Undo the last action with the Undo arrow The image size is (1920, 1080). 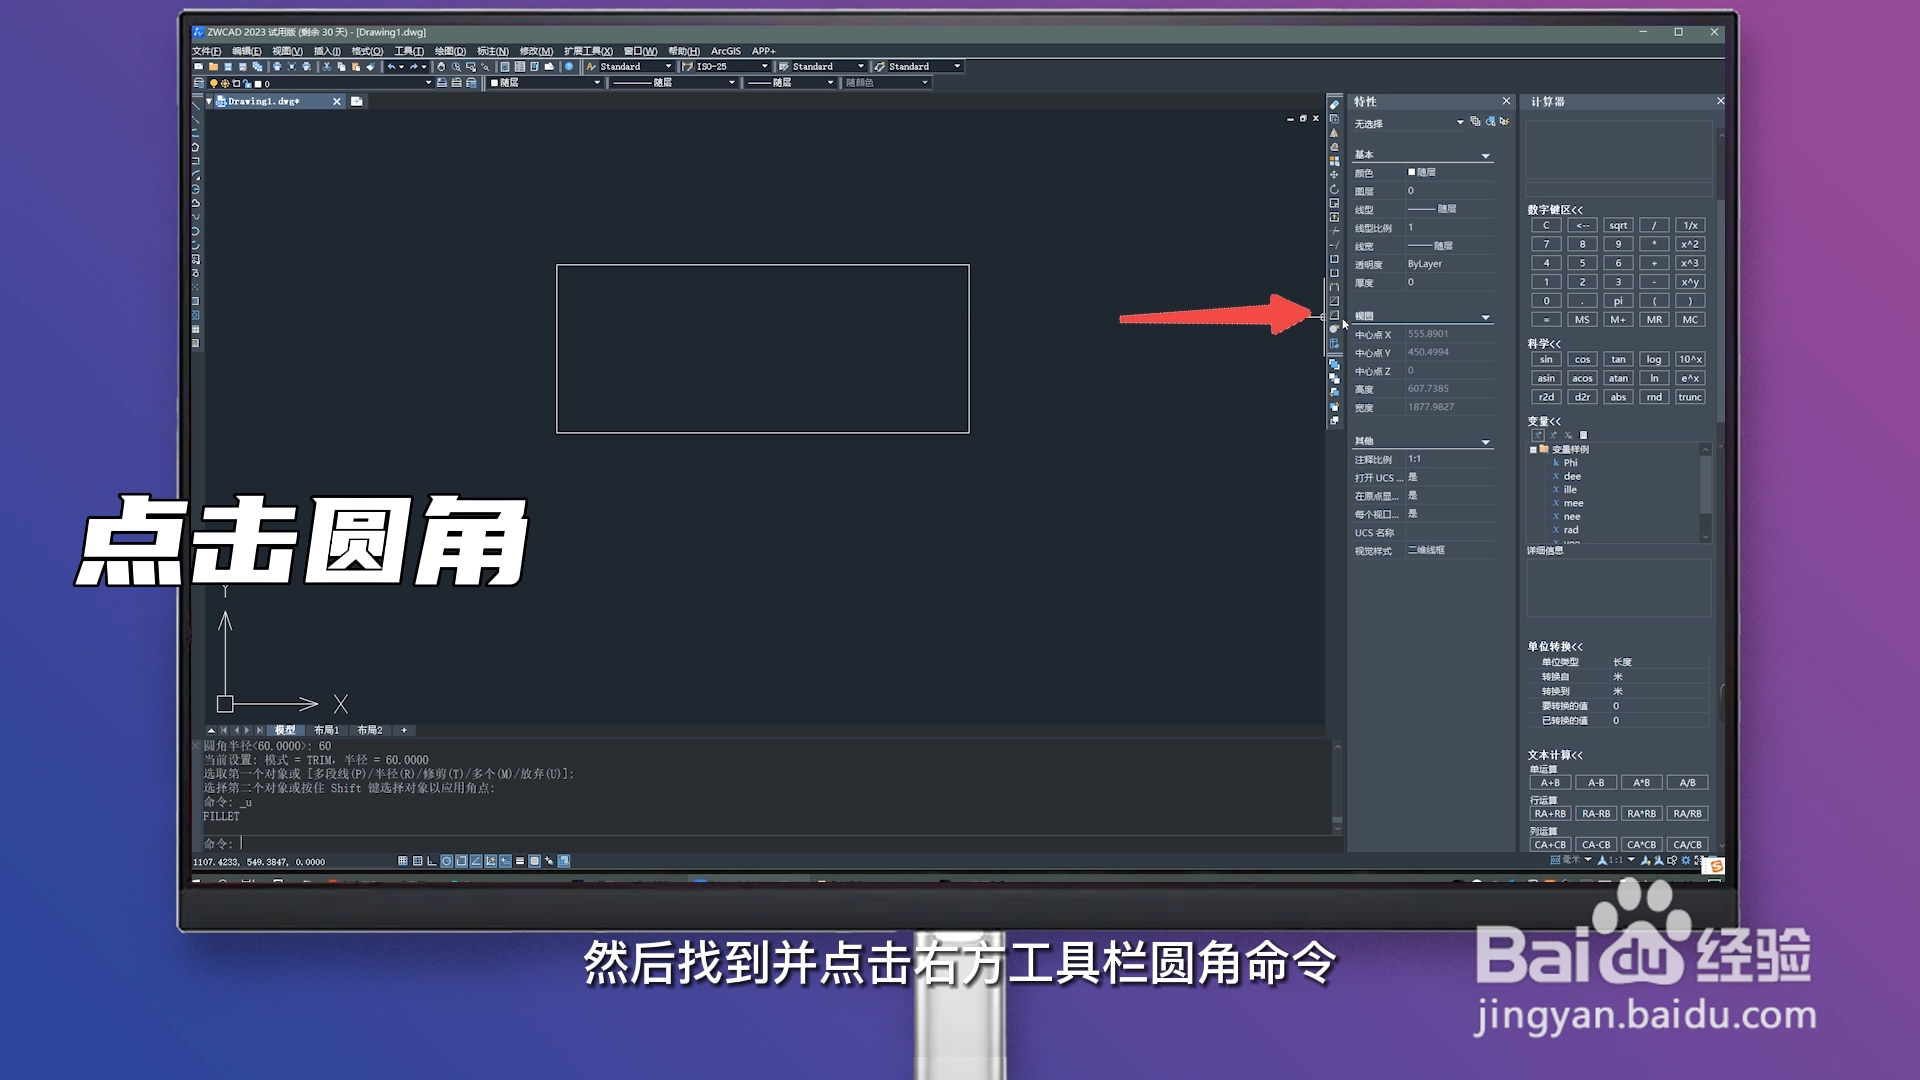391,66
